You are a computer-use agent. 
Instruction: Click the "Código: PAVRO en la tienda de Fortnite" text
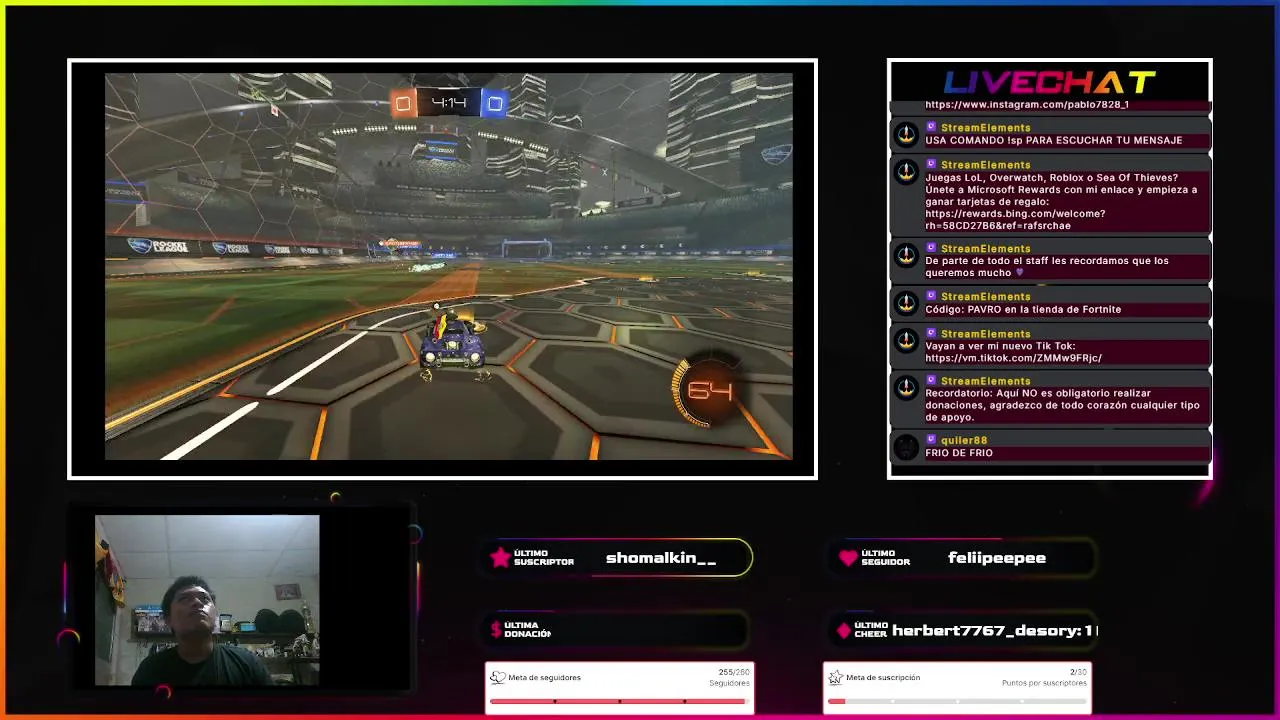[1023, 309]
